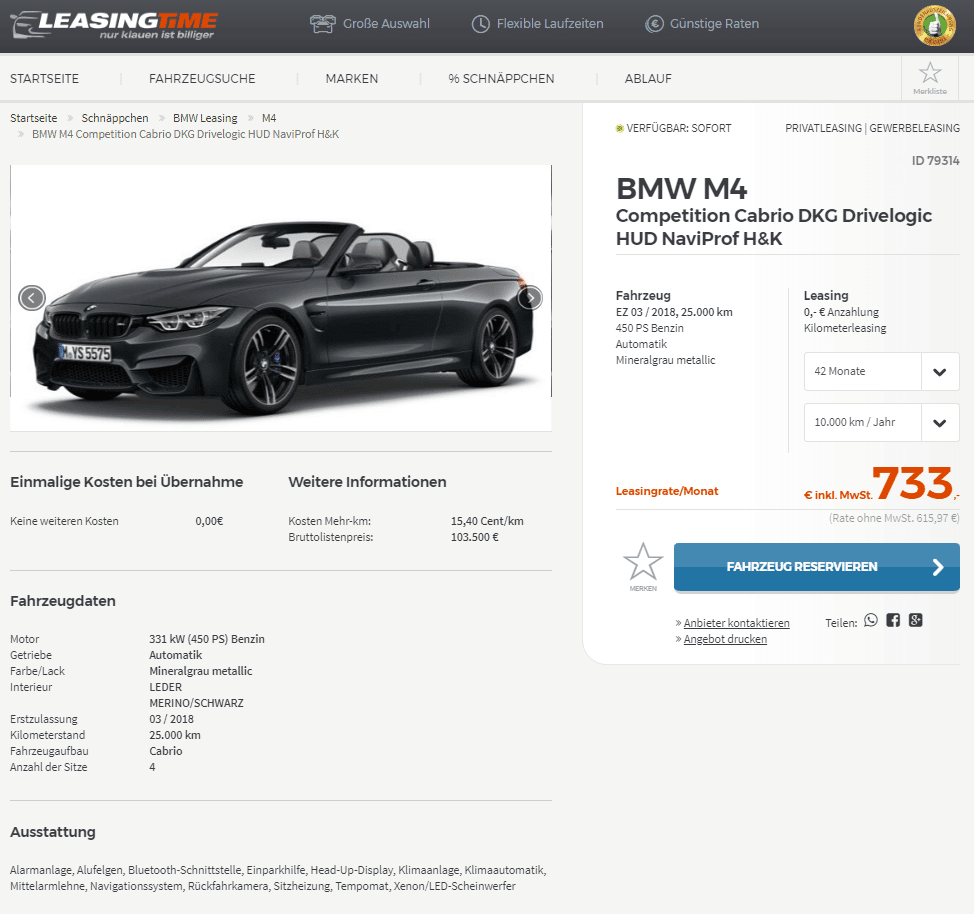Click the Angebot drucken link

726,639
